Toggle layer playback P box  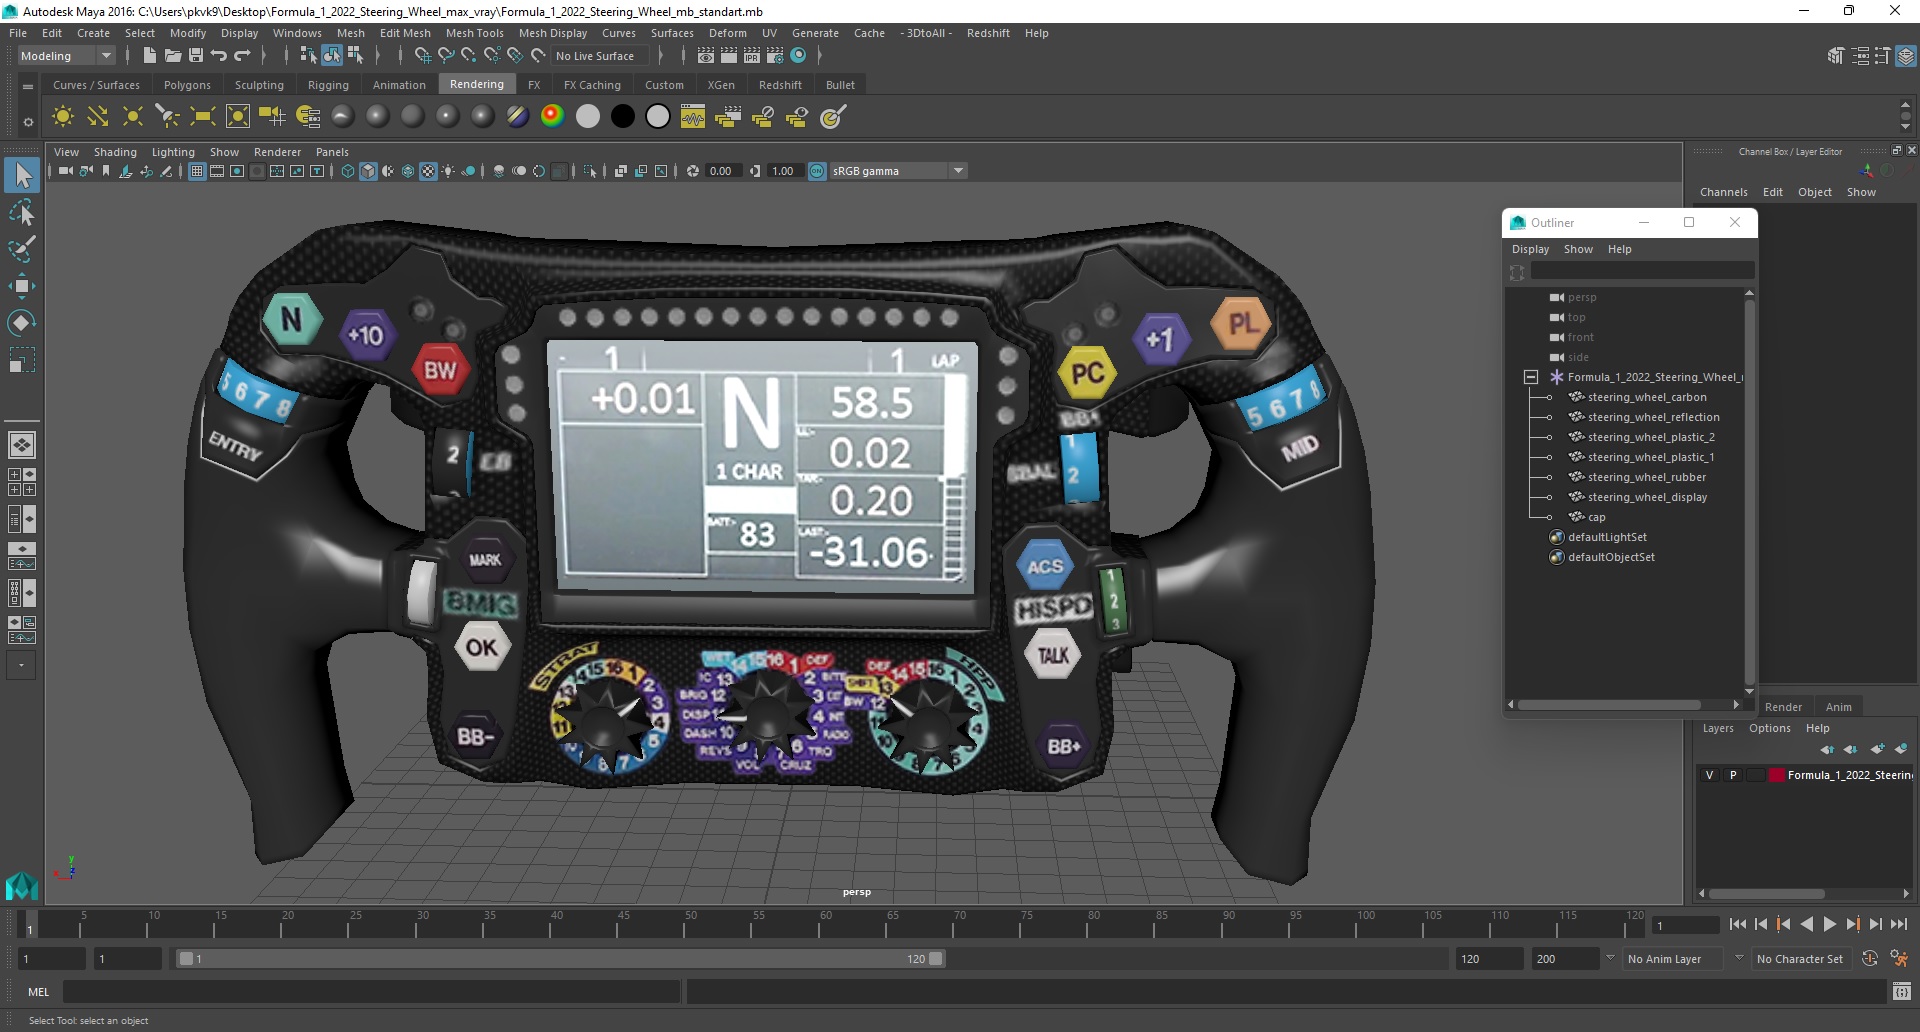coord(1733,775)
